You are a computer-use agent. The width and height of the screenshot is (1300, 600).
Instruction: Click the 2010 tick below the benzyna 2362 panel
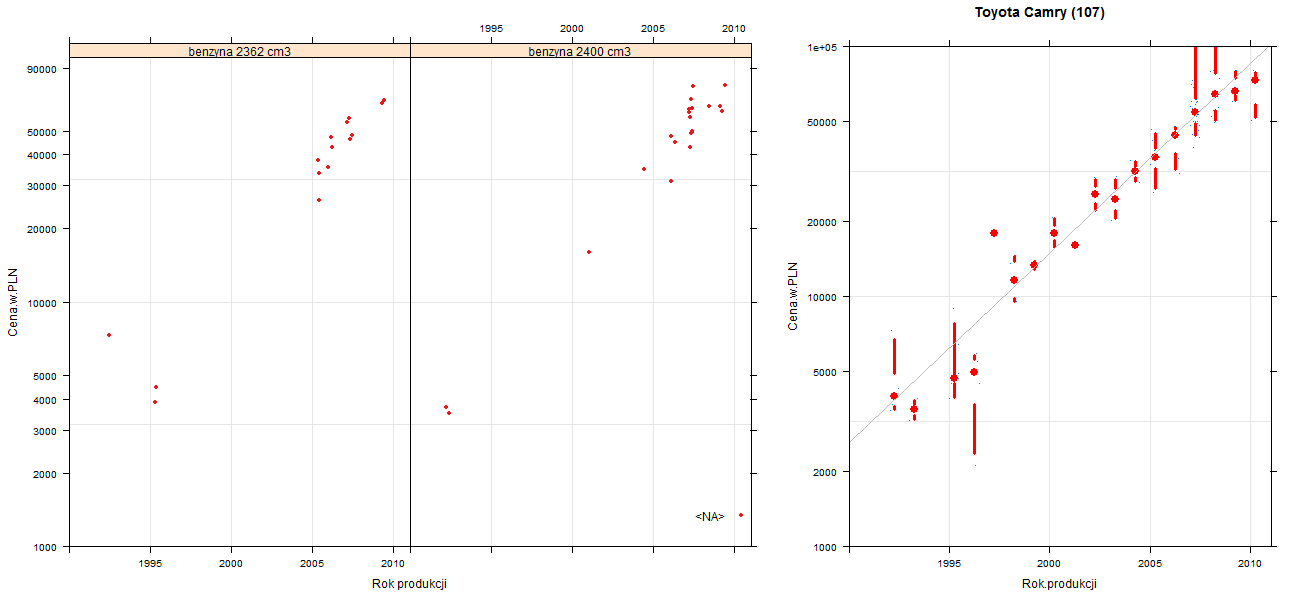point(393,564)
